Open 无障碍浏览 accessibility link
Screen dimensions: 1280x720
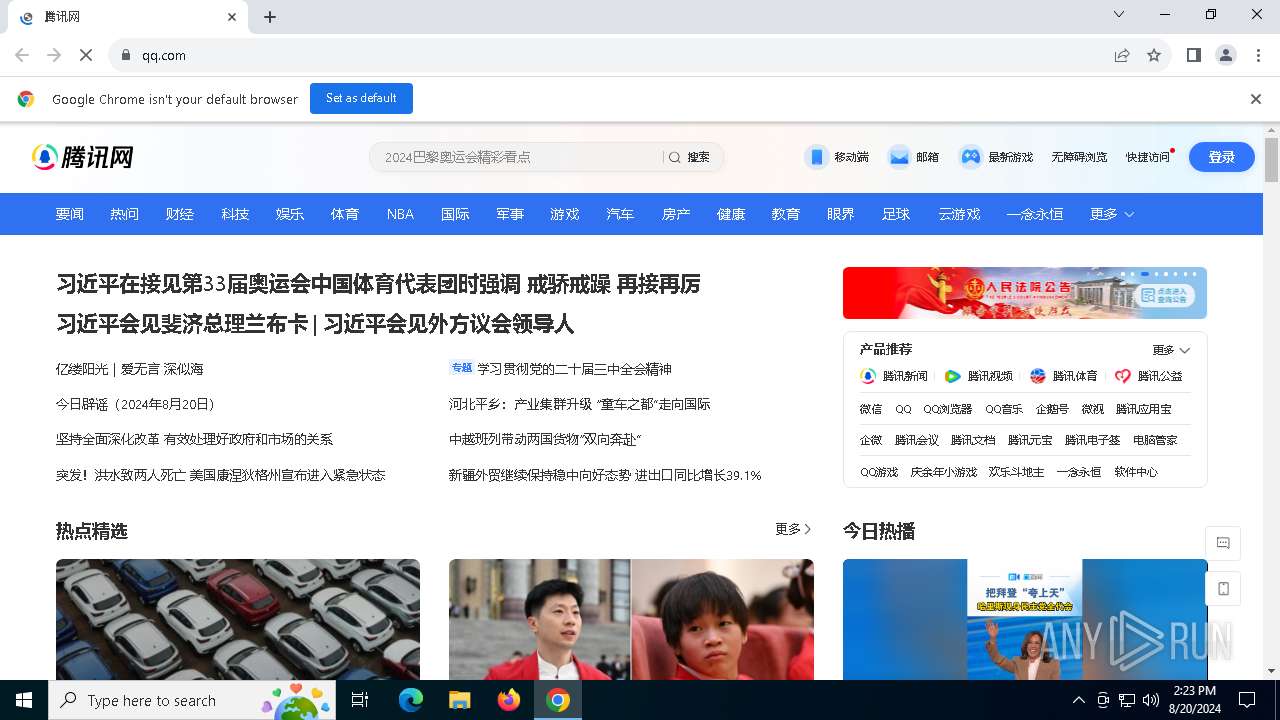tap(1079, 157)
